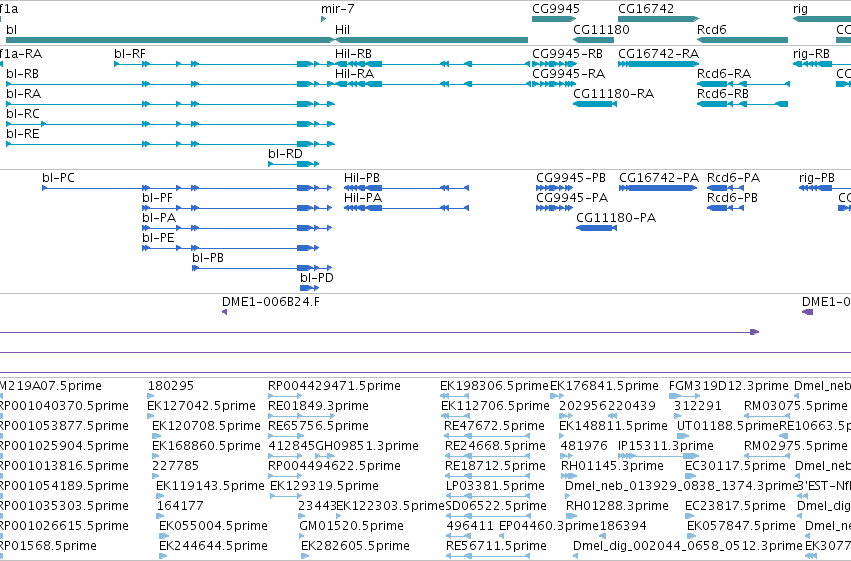Select the CG16742 gene arrow
The height and width of the screenshot is (561, 851).
click(x=658, y=19)
